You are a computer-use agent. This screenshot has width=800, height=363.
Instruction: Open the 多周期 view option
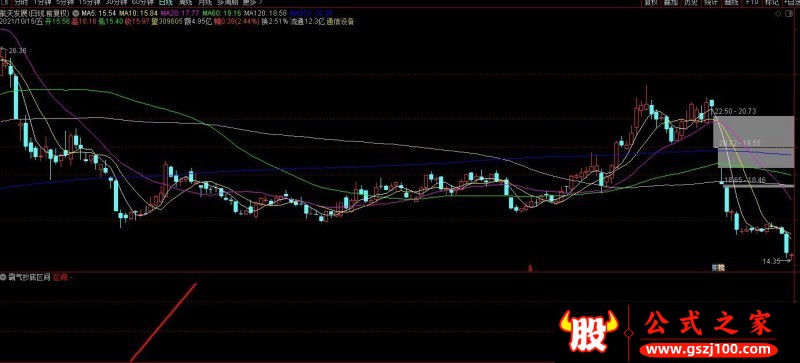click(228, 3)
